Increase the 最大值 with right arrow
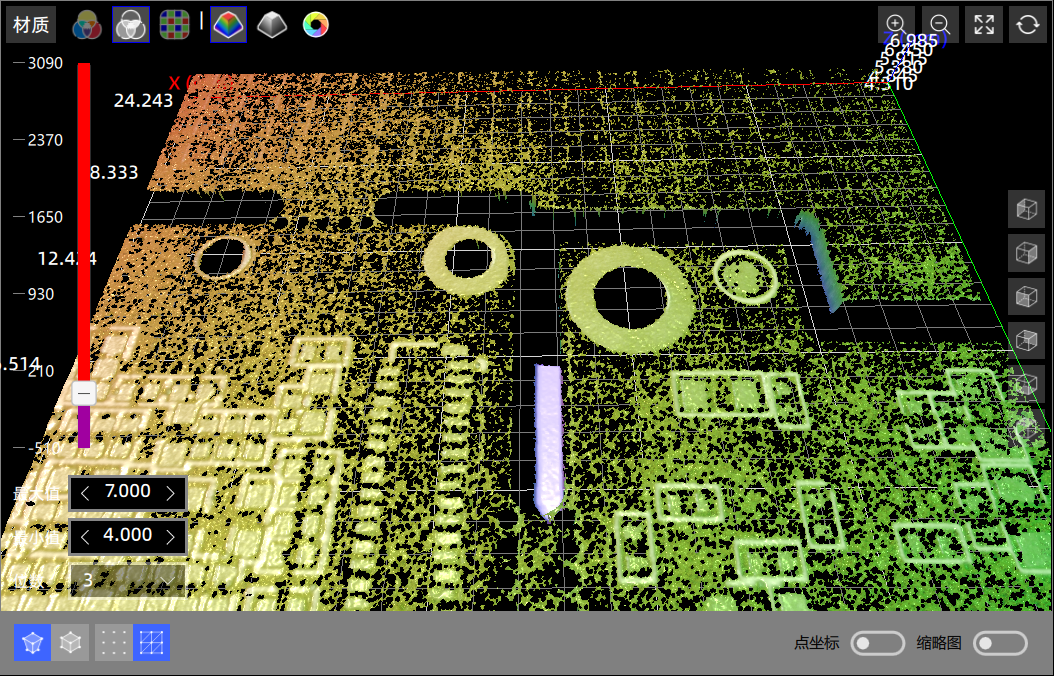Screen dimensions: 1054x676 click(x=171, y=492)
